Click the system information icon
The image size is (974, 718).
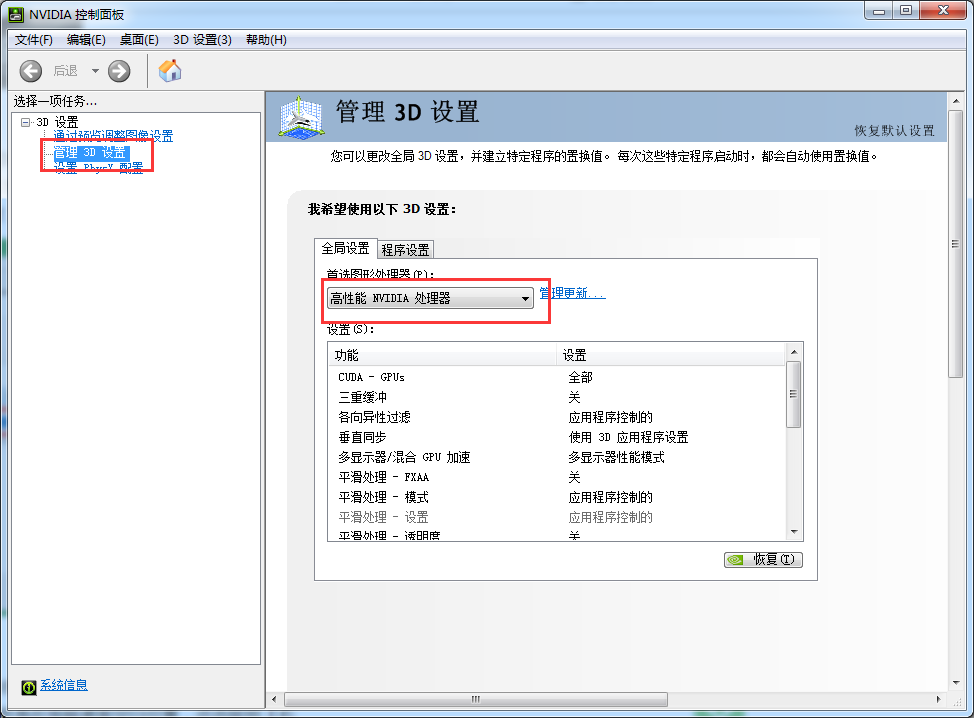[29, 687]
